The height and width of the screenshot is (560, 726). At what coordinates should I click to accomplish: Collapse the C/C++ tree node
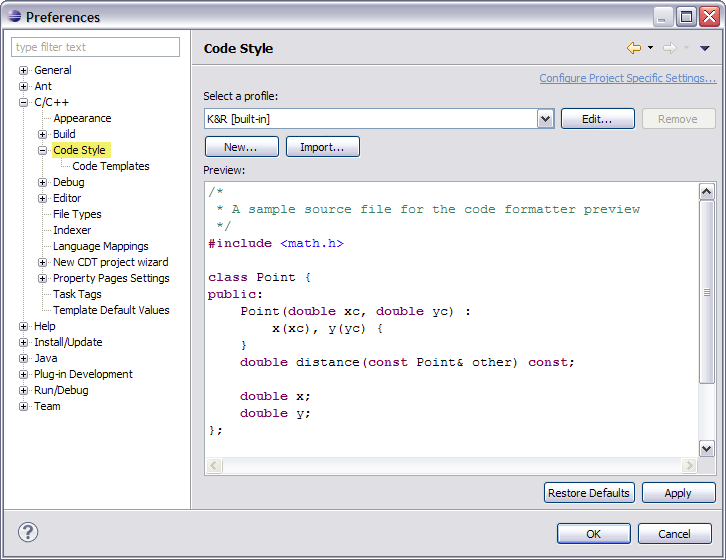coord(23,102)
